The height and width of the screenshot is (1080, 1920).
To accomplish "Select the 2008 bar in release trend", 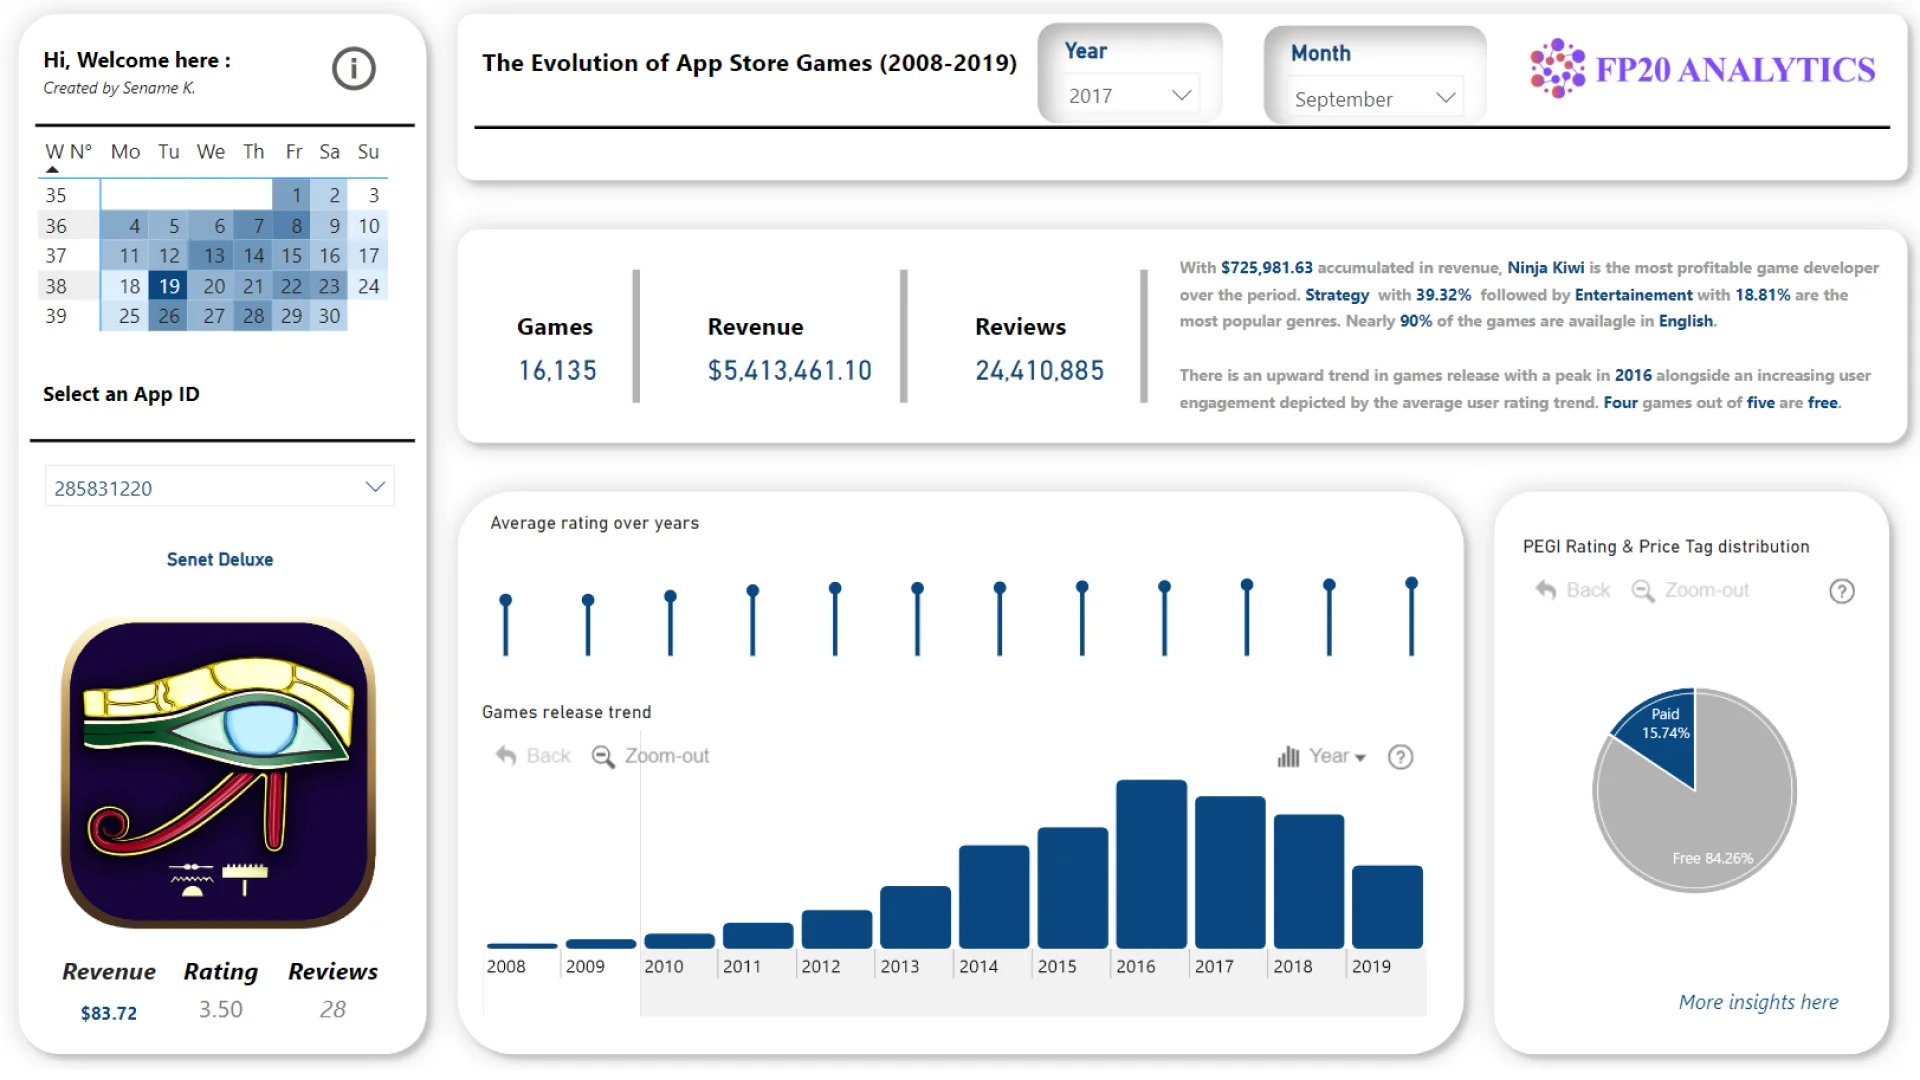I will 522,945.
